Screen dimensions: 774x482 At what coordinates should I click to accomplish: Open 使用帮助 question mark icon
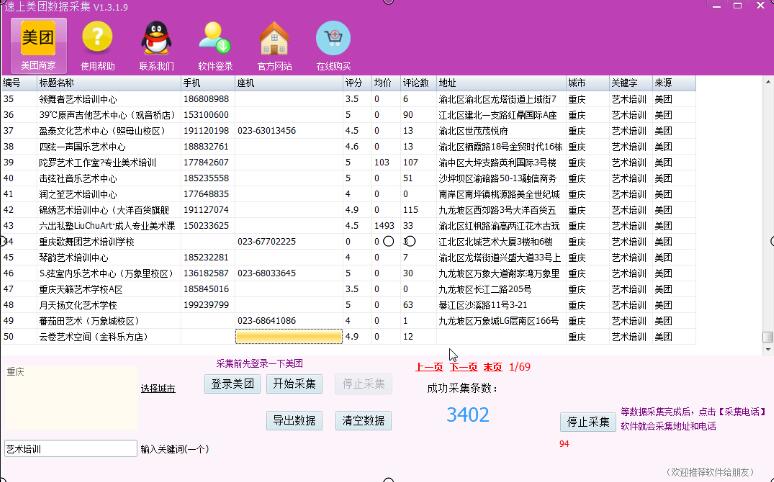97,45
